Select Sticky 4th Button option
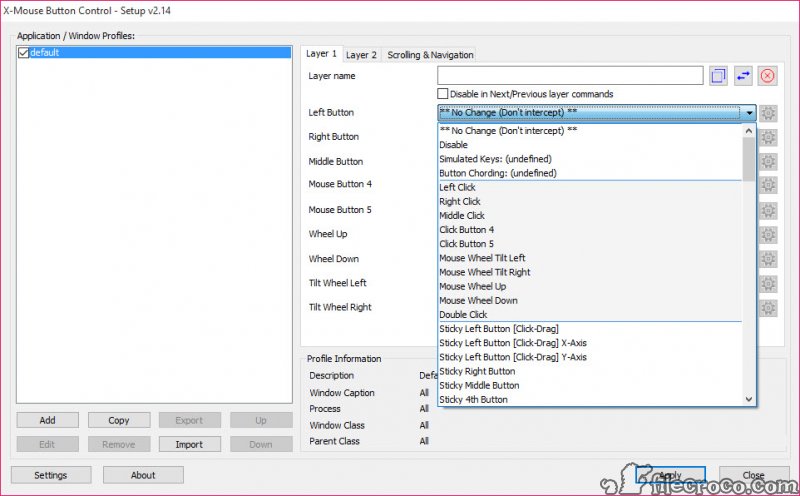The height and width of the screenshot is (496, 800). [x=590, y=400]
